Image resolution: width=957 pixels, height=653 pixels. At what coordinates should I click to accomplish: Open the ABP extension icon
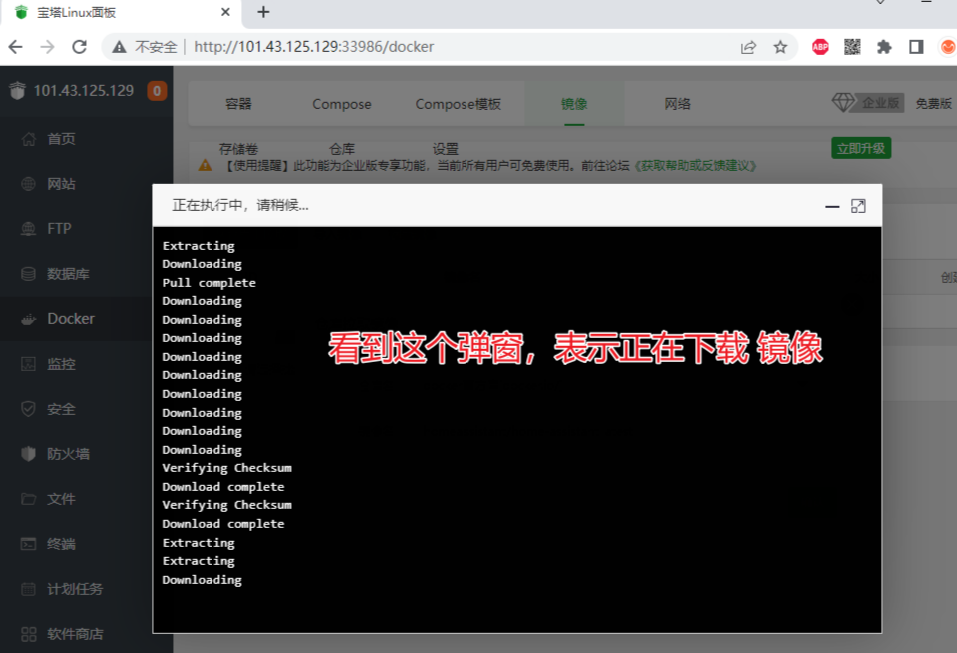[x=820, y=47]
